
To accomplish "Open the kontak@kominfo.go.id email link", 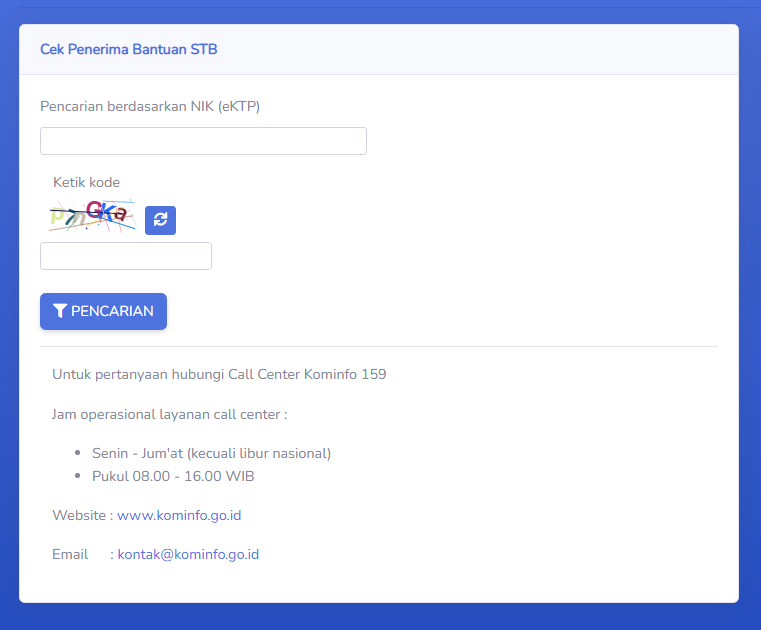I will tap(188, 554).
